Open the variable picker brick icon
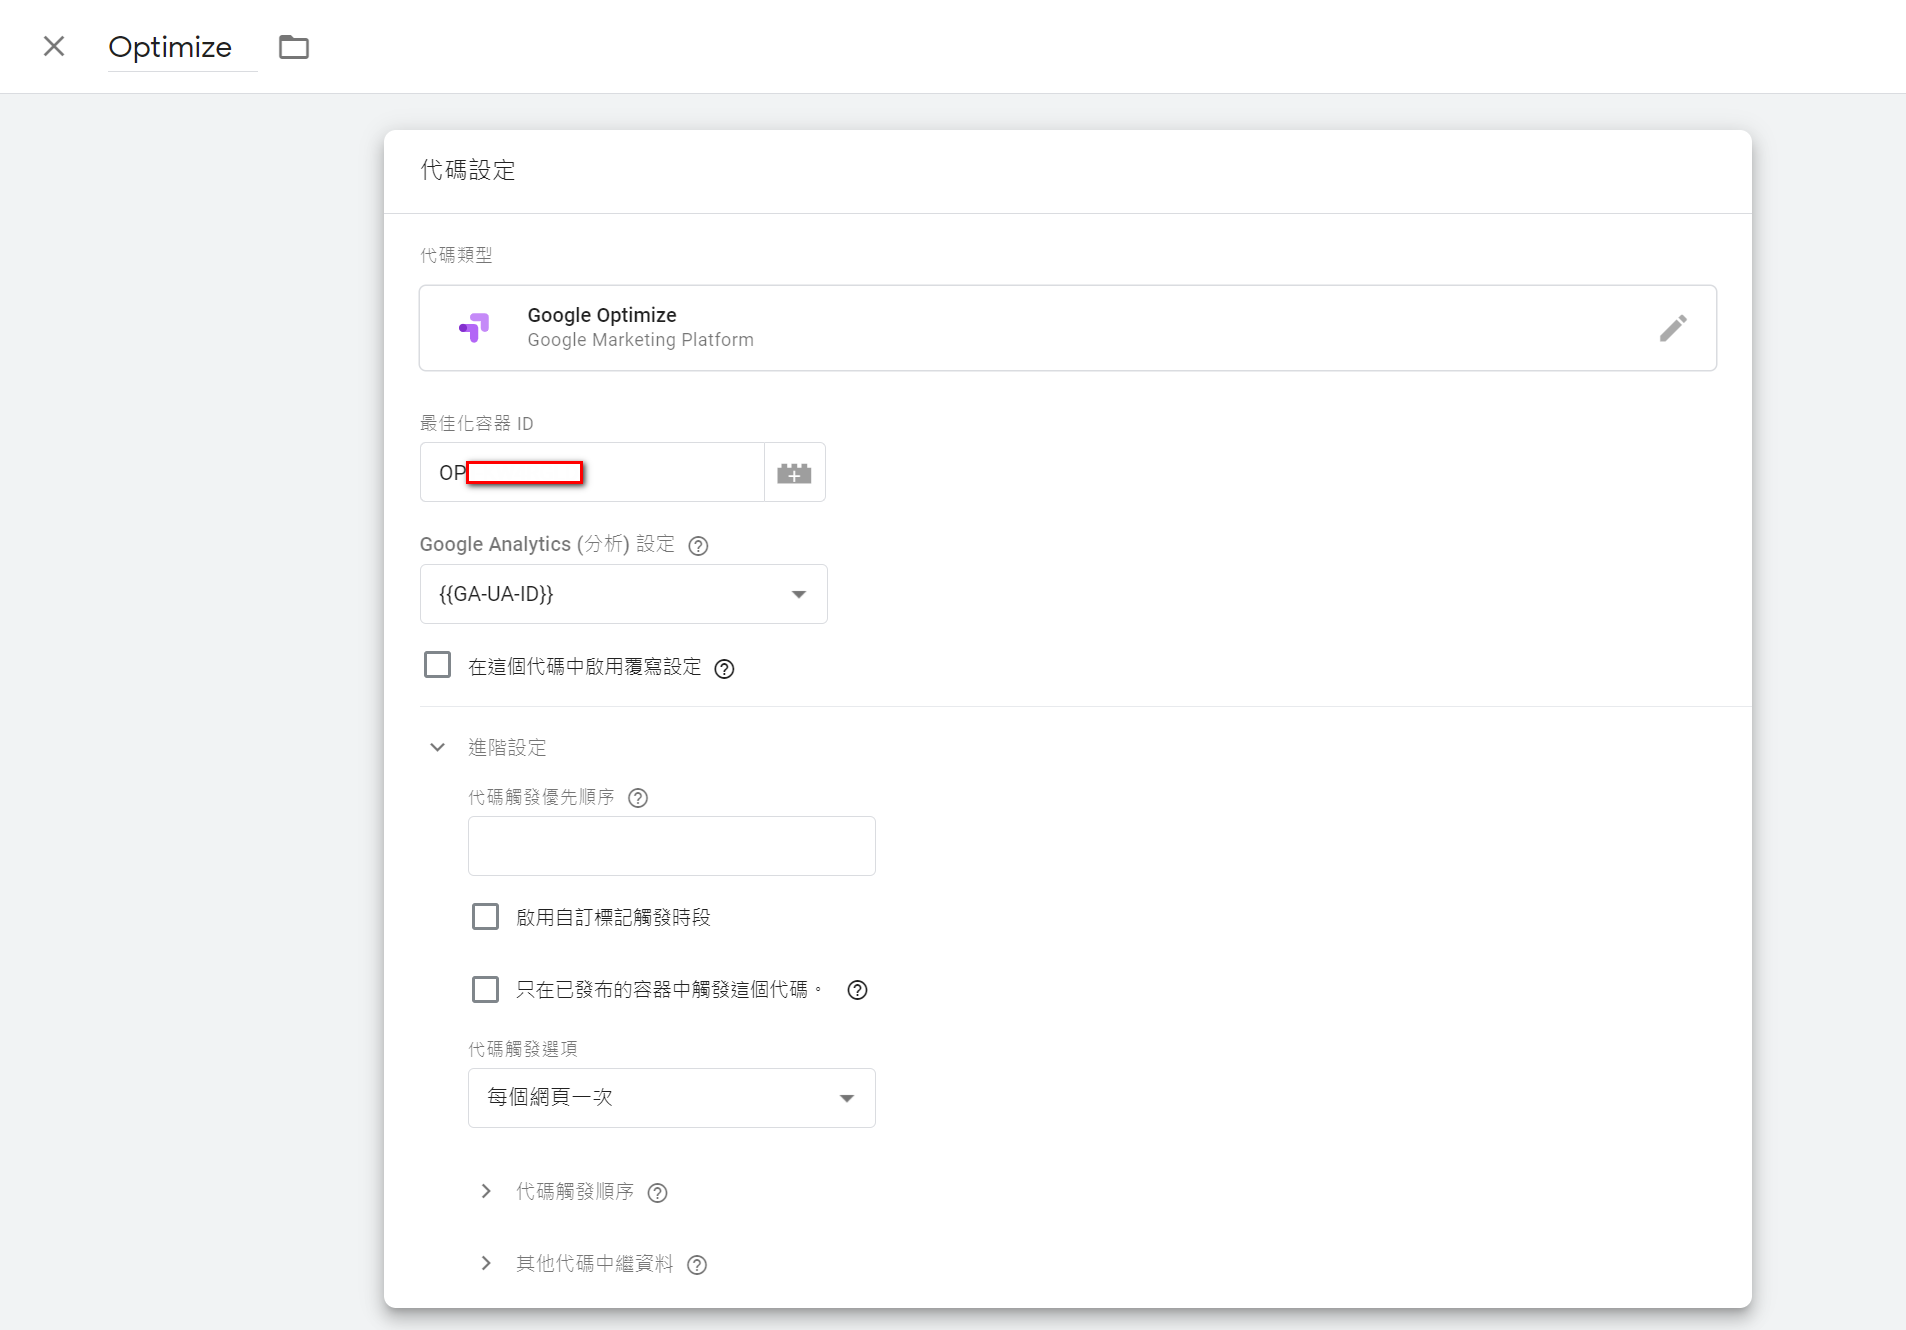 click(x=795, y=472)
